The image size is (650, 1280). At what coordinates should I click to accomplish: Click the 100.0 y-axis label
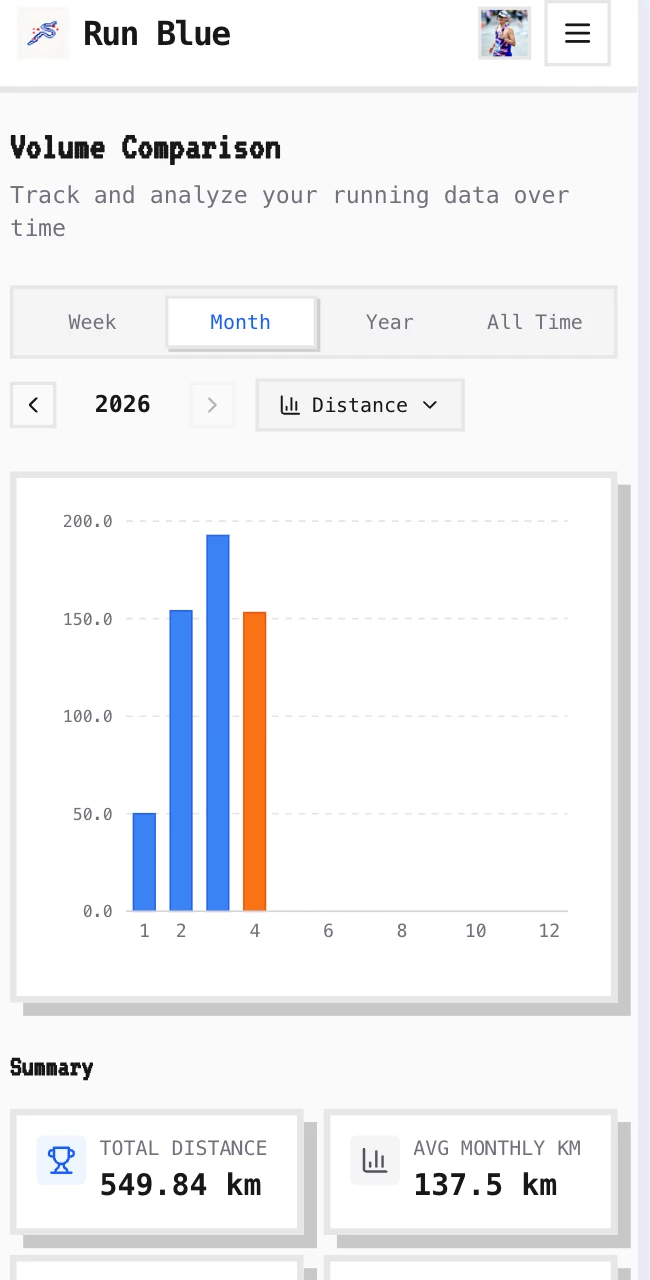click(88, 716)
